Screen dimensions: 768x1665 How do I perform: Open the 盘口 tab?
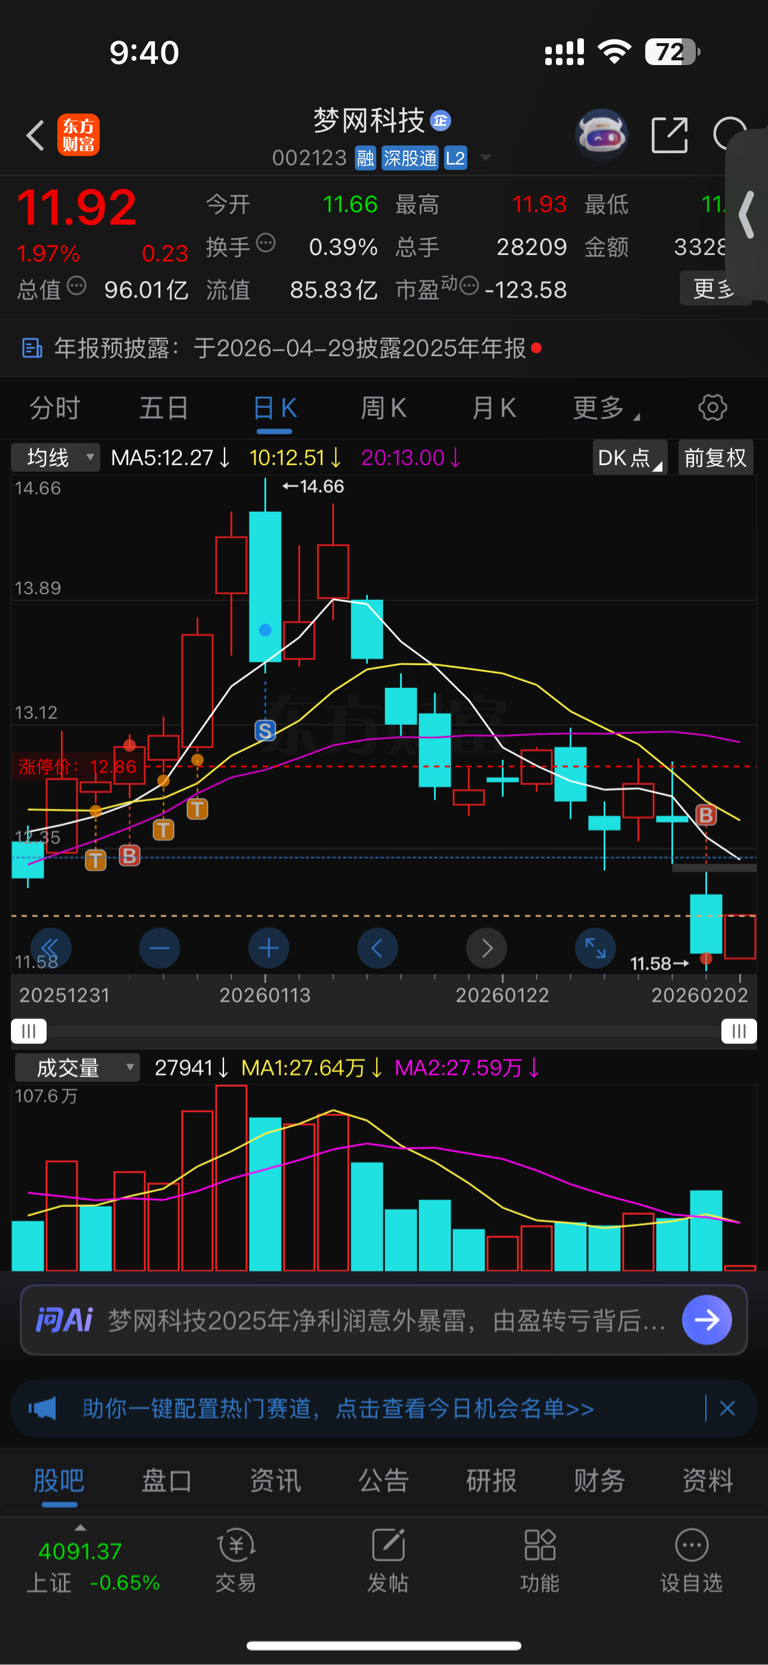pyautogui.click(x=167, y=1481)
